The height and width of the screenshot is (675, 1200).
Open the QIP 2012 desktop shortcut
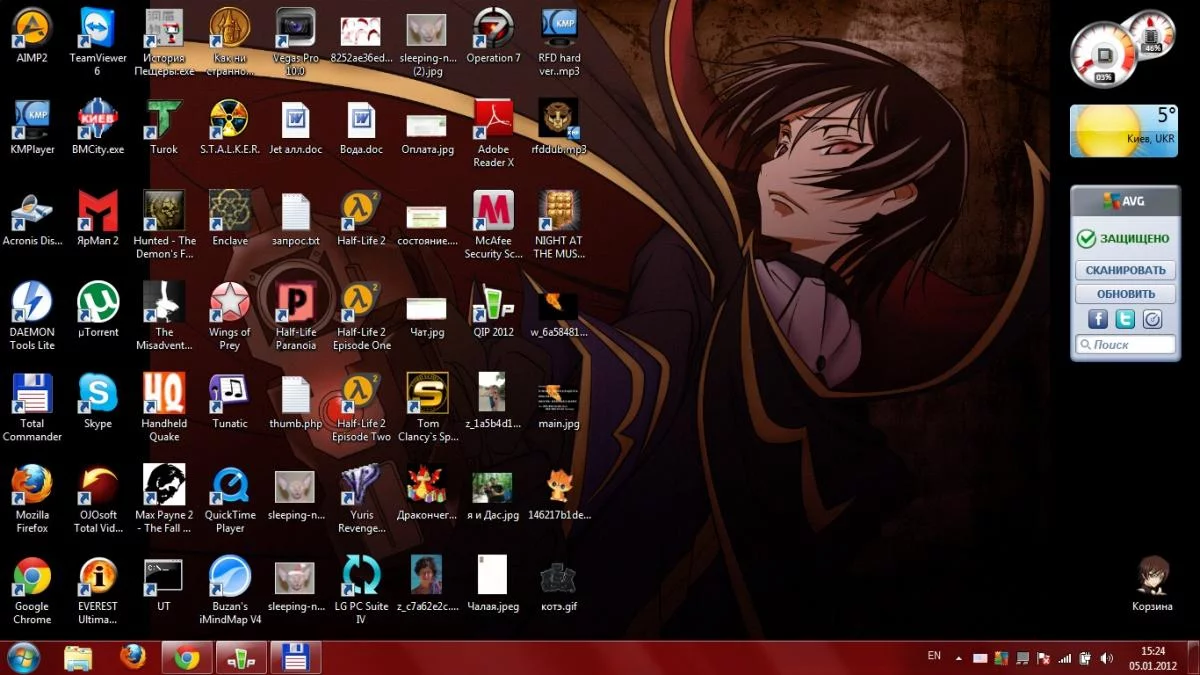tap(493, 310)
